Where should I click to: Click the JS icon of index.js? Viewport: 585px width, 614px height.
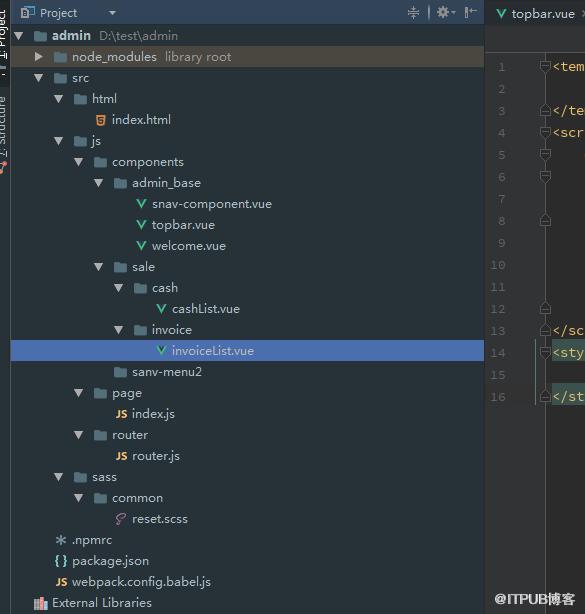tap(121, 414)
